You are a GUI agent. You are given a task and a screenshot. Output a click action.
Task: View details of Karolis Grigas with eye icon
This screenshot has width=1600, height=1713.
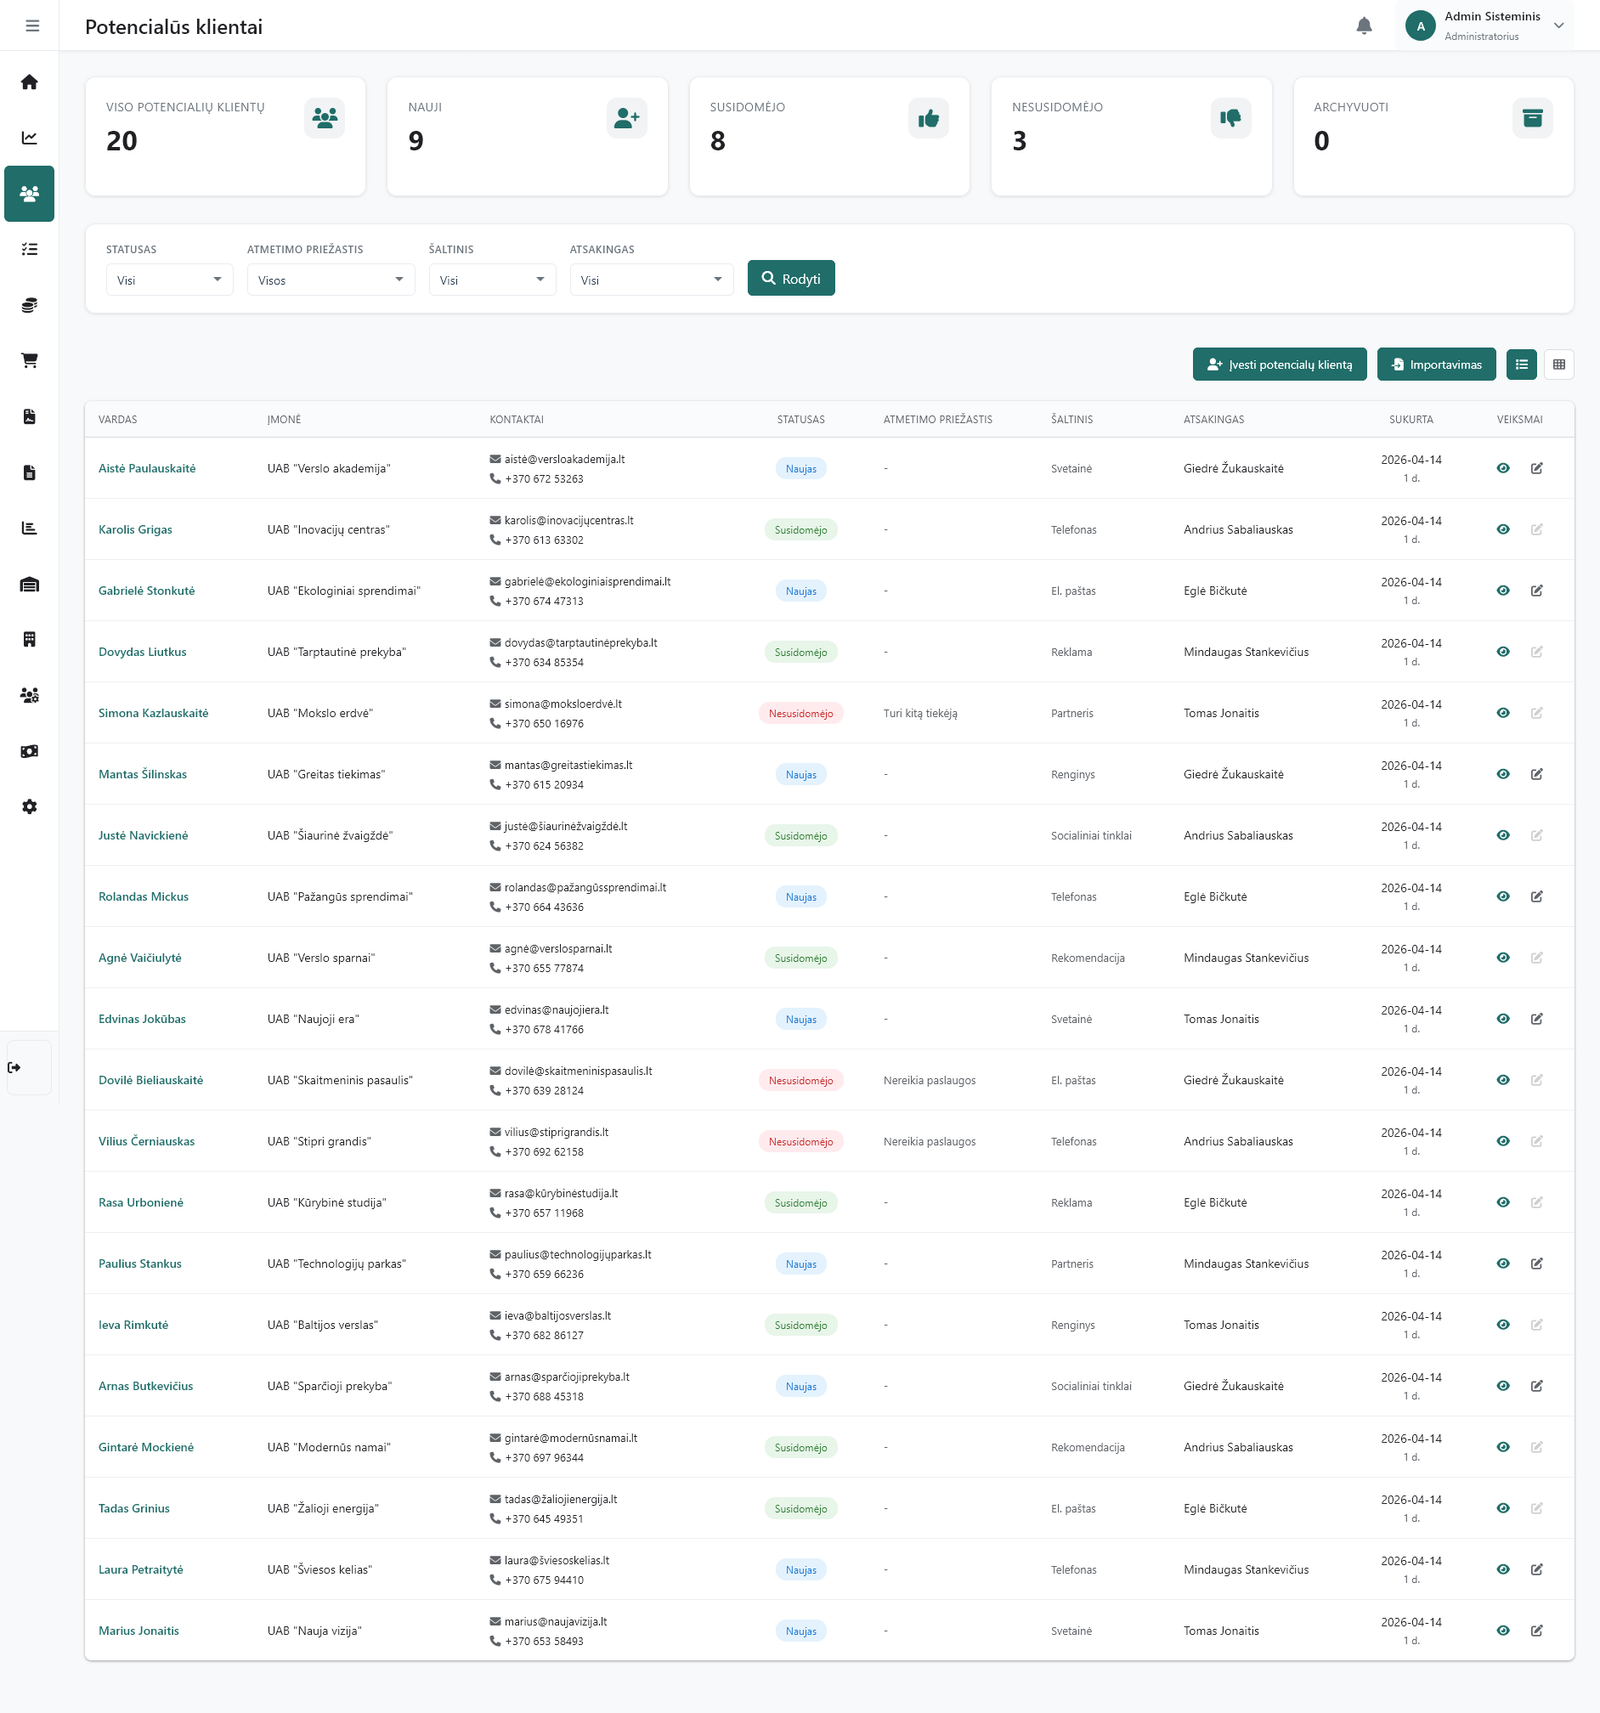coord(1502,529)
